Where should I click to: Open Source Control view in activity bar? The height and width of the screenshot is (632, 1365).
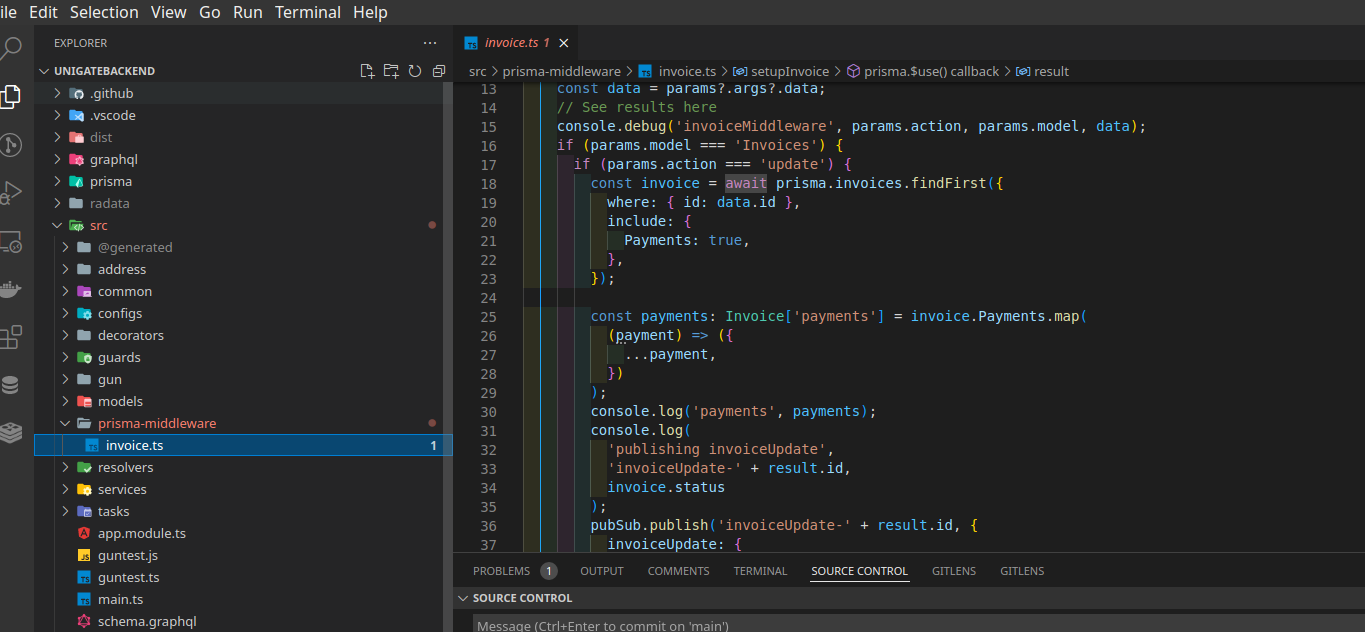pos(11,145)
